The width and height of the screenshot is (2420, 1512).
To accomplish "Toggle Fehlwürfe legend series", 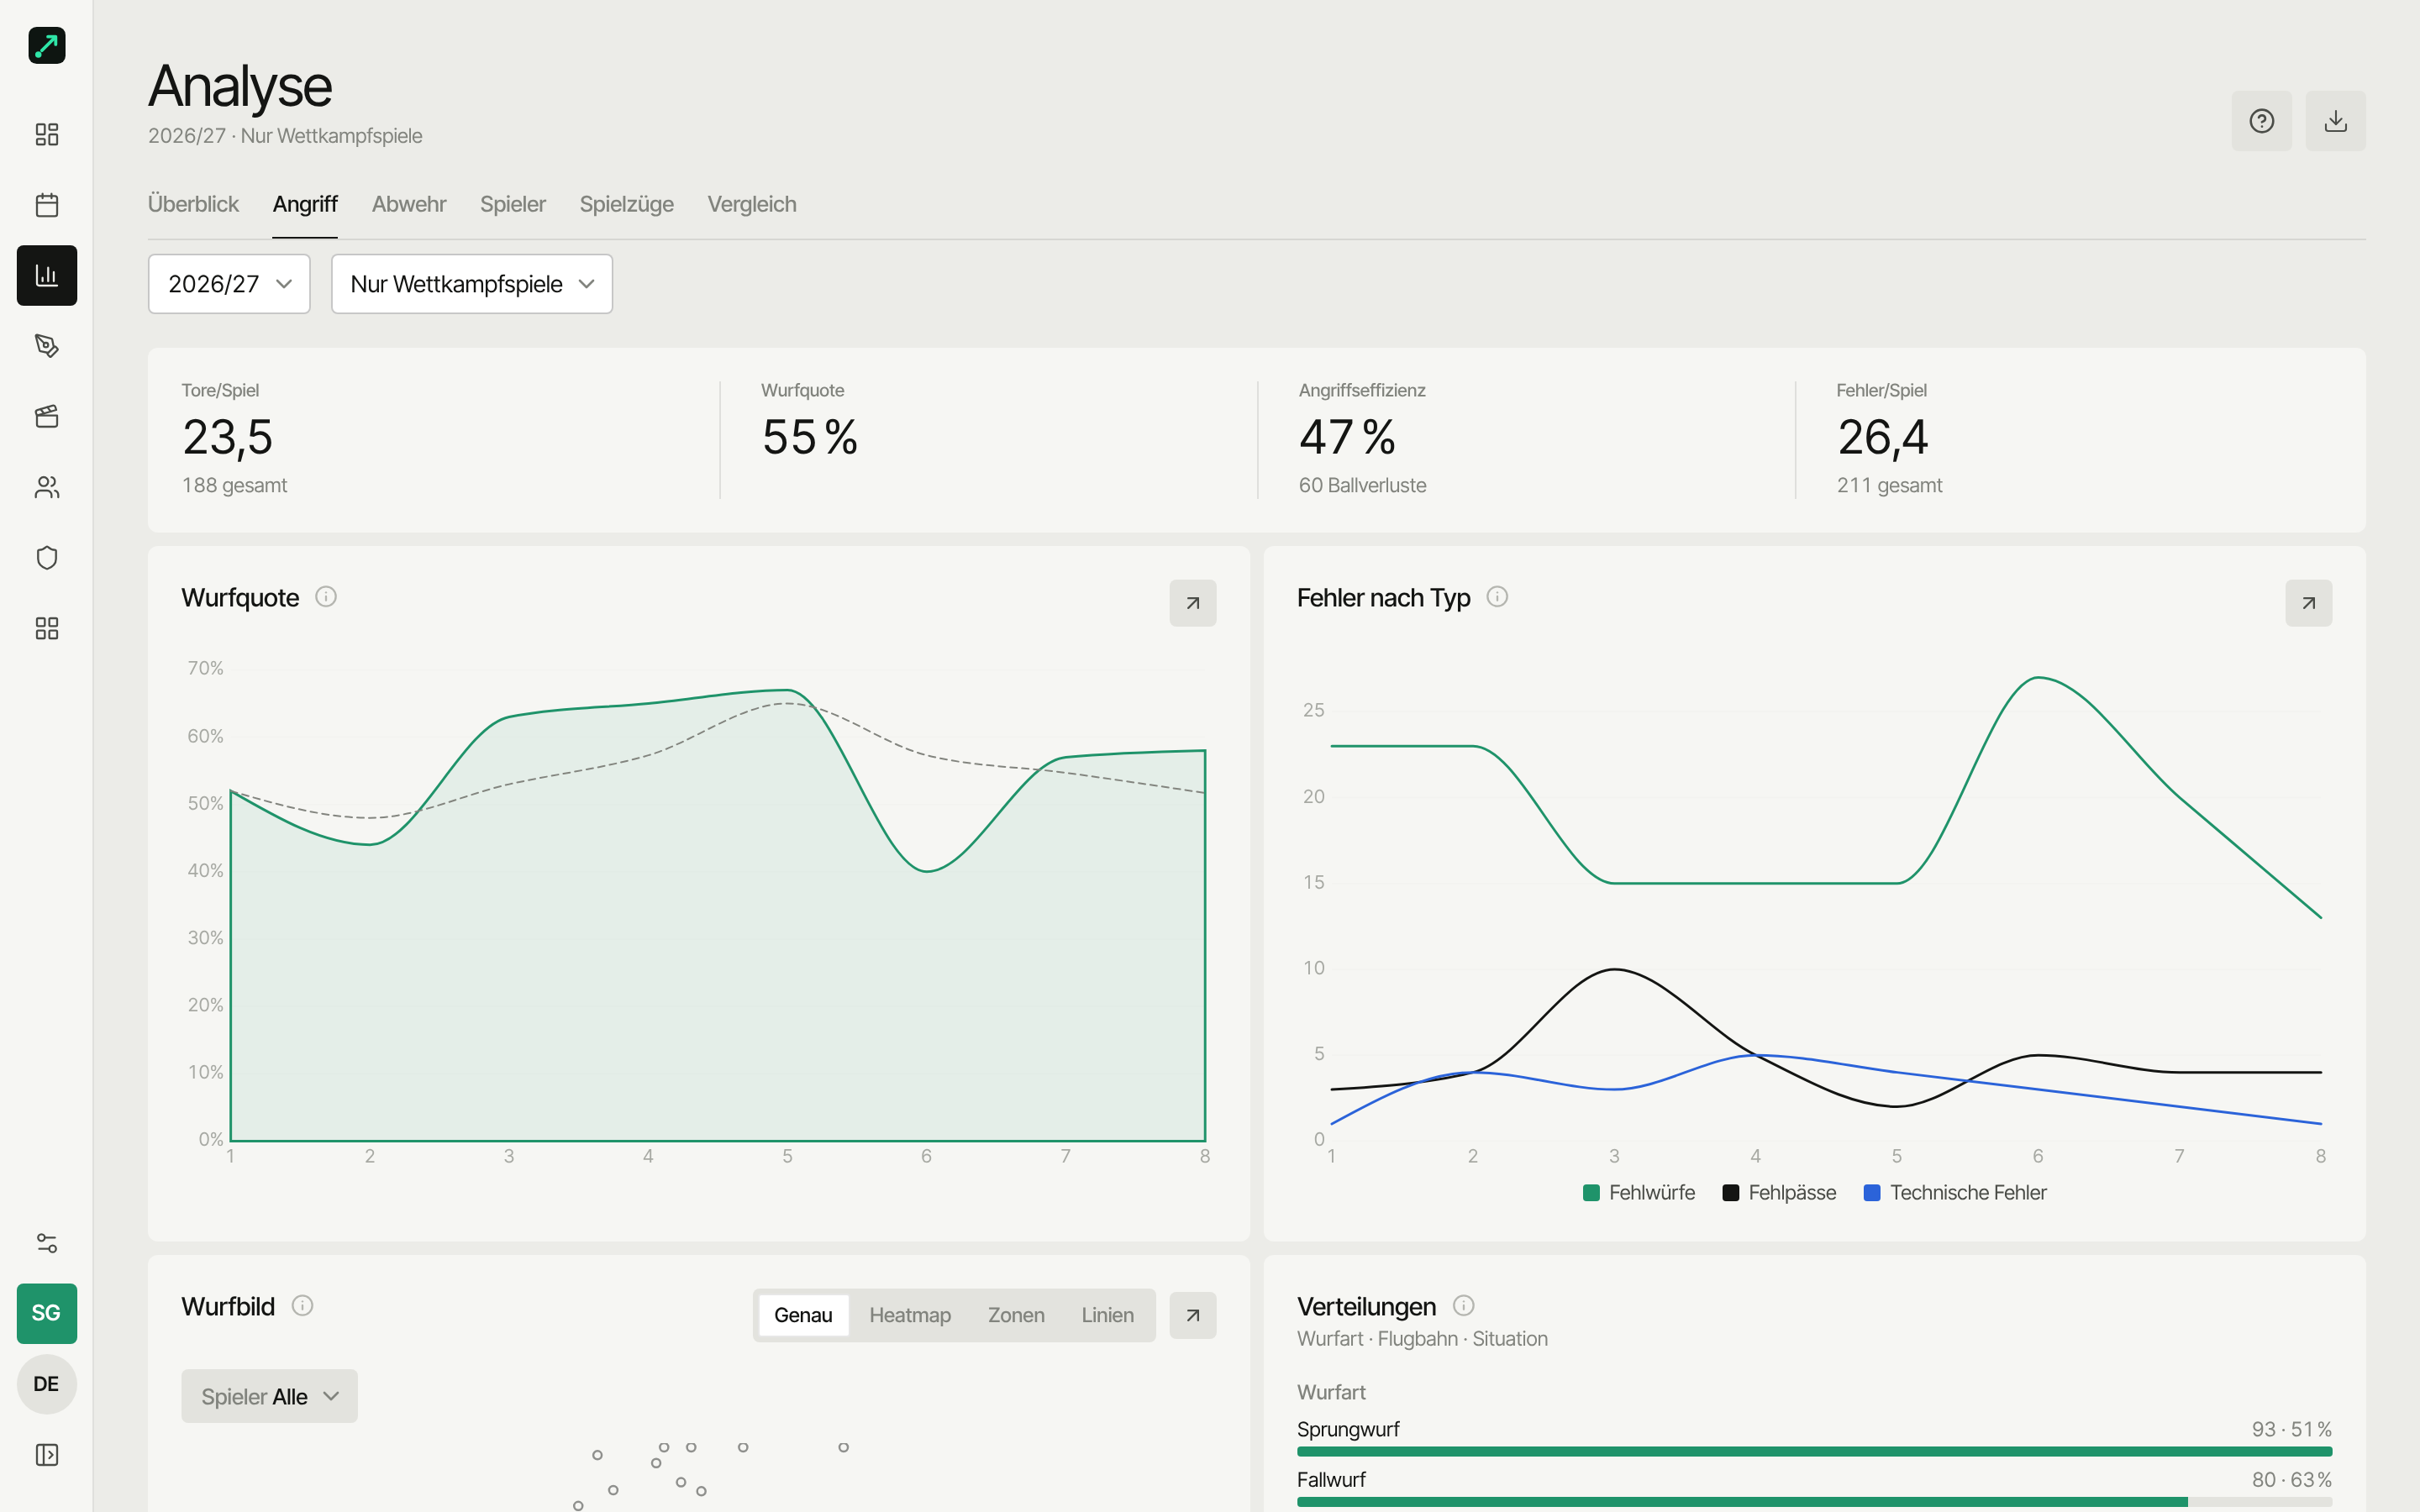I will [x=1639, y=1193].
